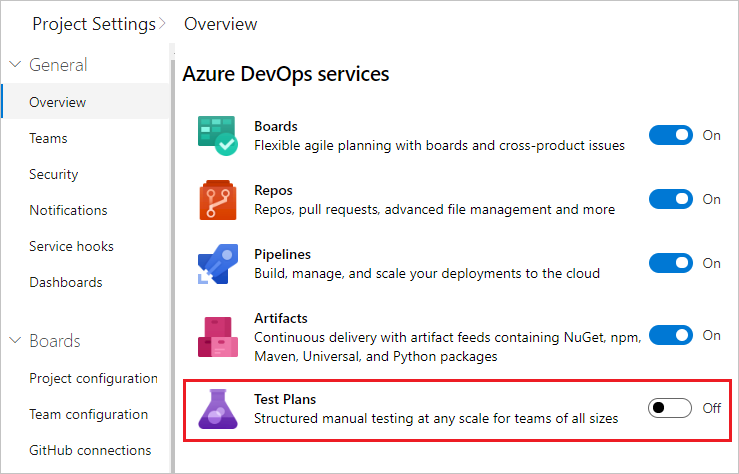Click the General section header text
This screenshot has width=739, height=474.
pyautogui.click(x=58, y=65)
